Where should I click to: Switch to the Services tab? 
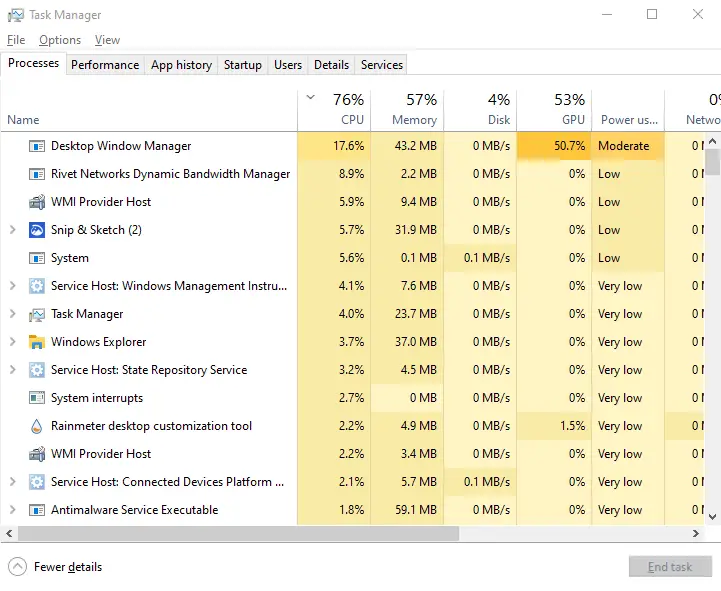pos(382,65)
